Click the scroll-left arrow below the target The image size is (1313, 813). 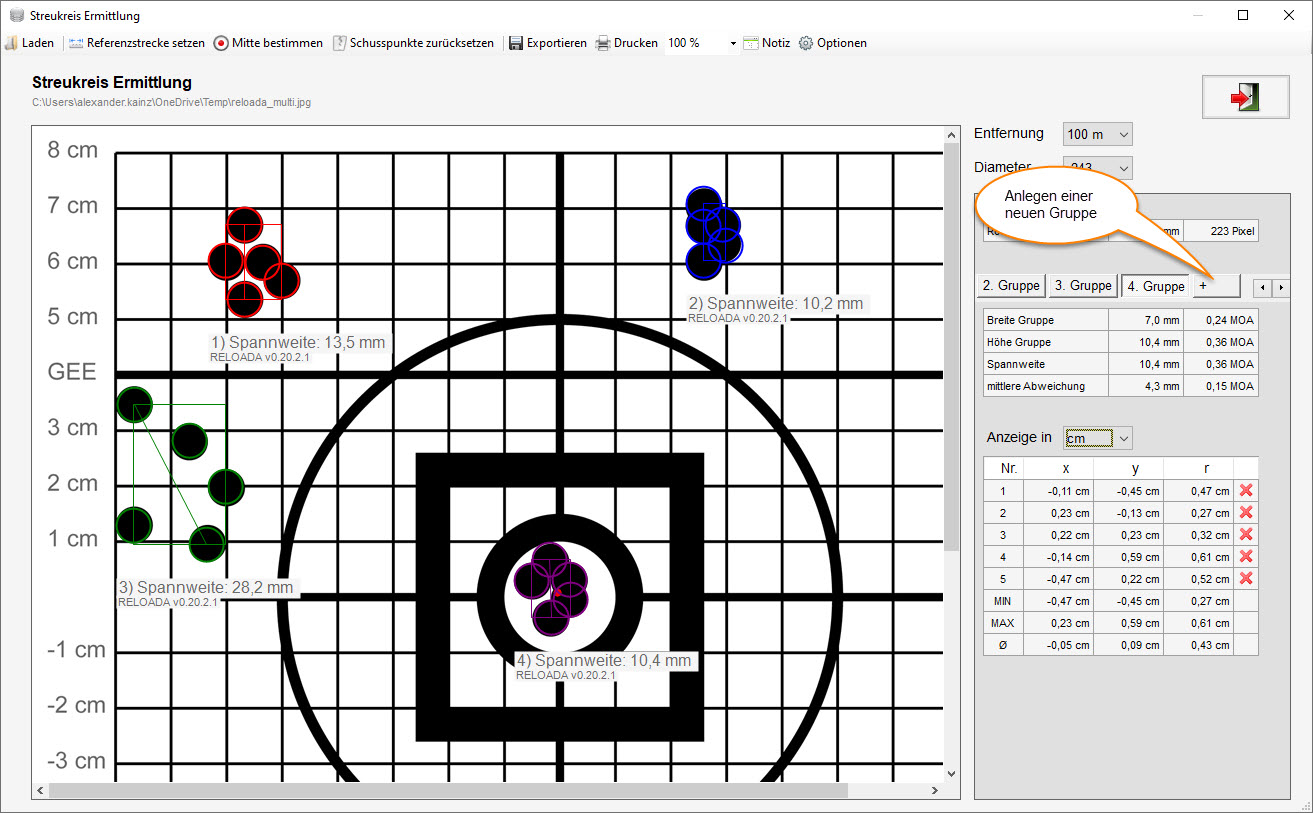click(x=40, y=790)
